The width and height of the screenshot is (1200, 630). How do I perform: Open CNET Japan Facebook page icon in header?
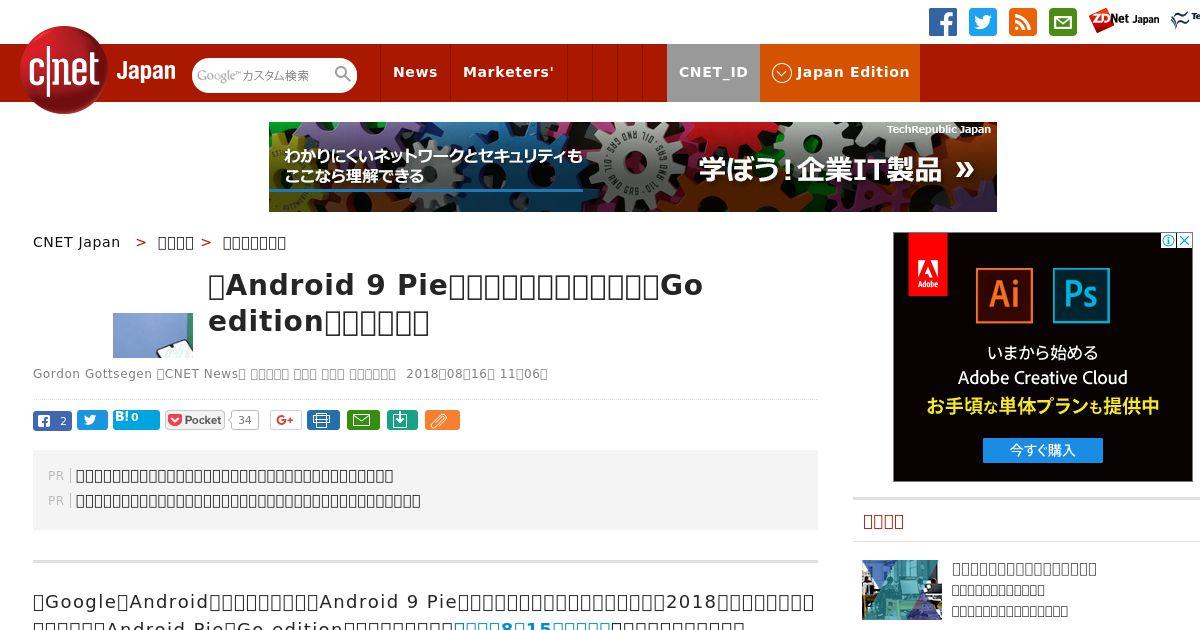[x=943, y=22]
